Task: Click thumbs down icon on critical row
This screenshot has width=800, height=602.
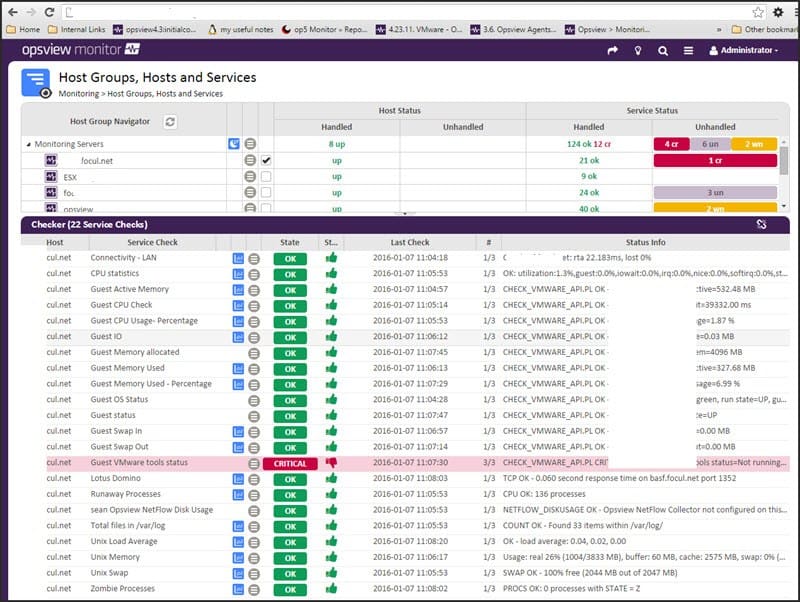Action: point(332,463)
